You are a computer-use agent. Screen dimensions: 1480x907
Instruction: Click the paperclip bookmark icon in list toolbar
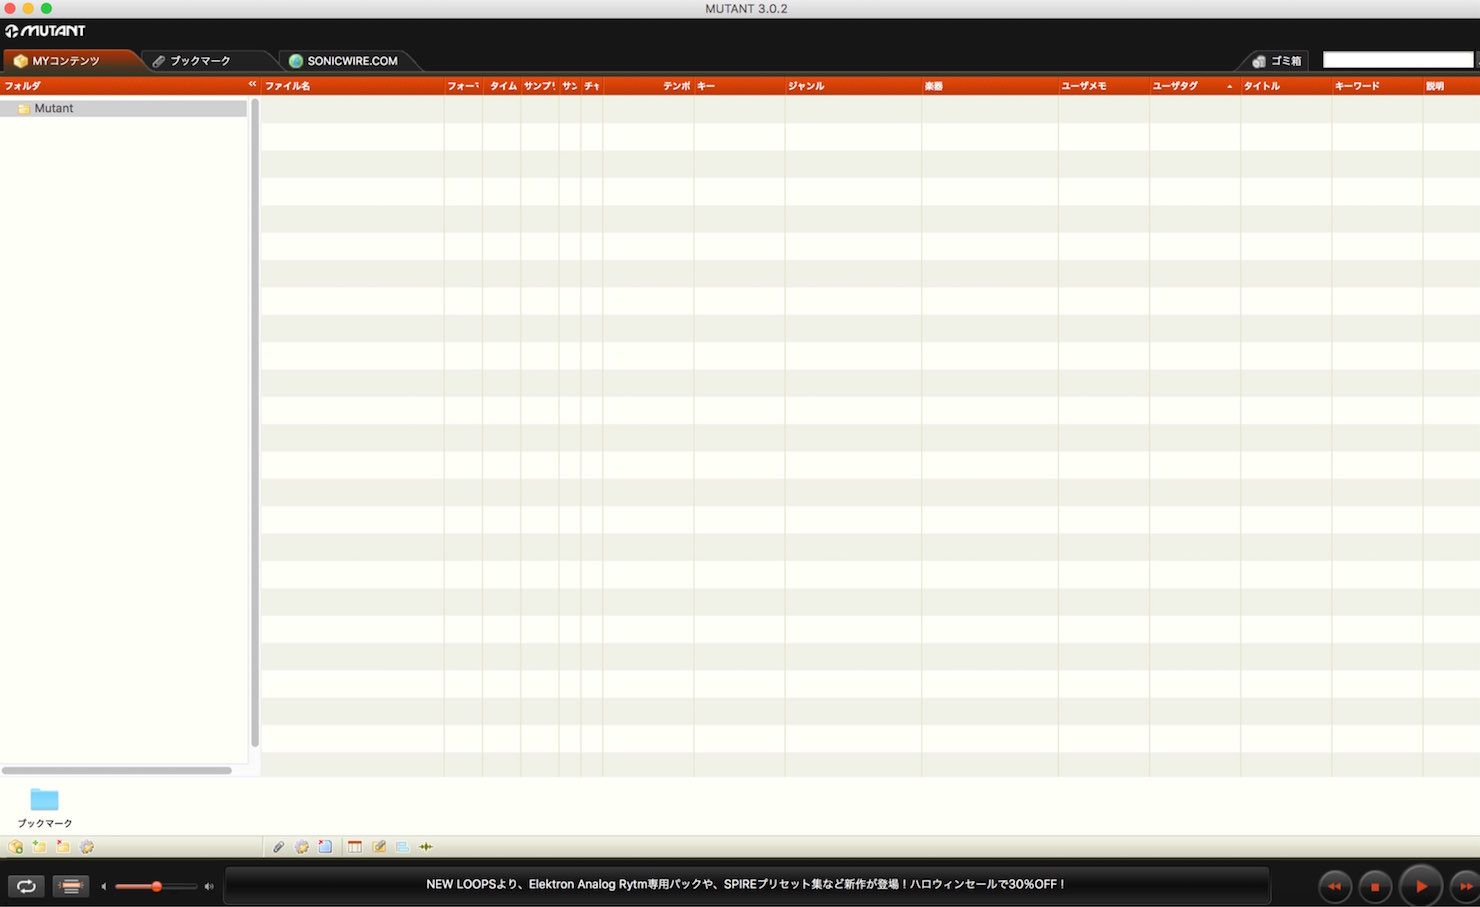[278, 847]
